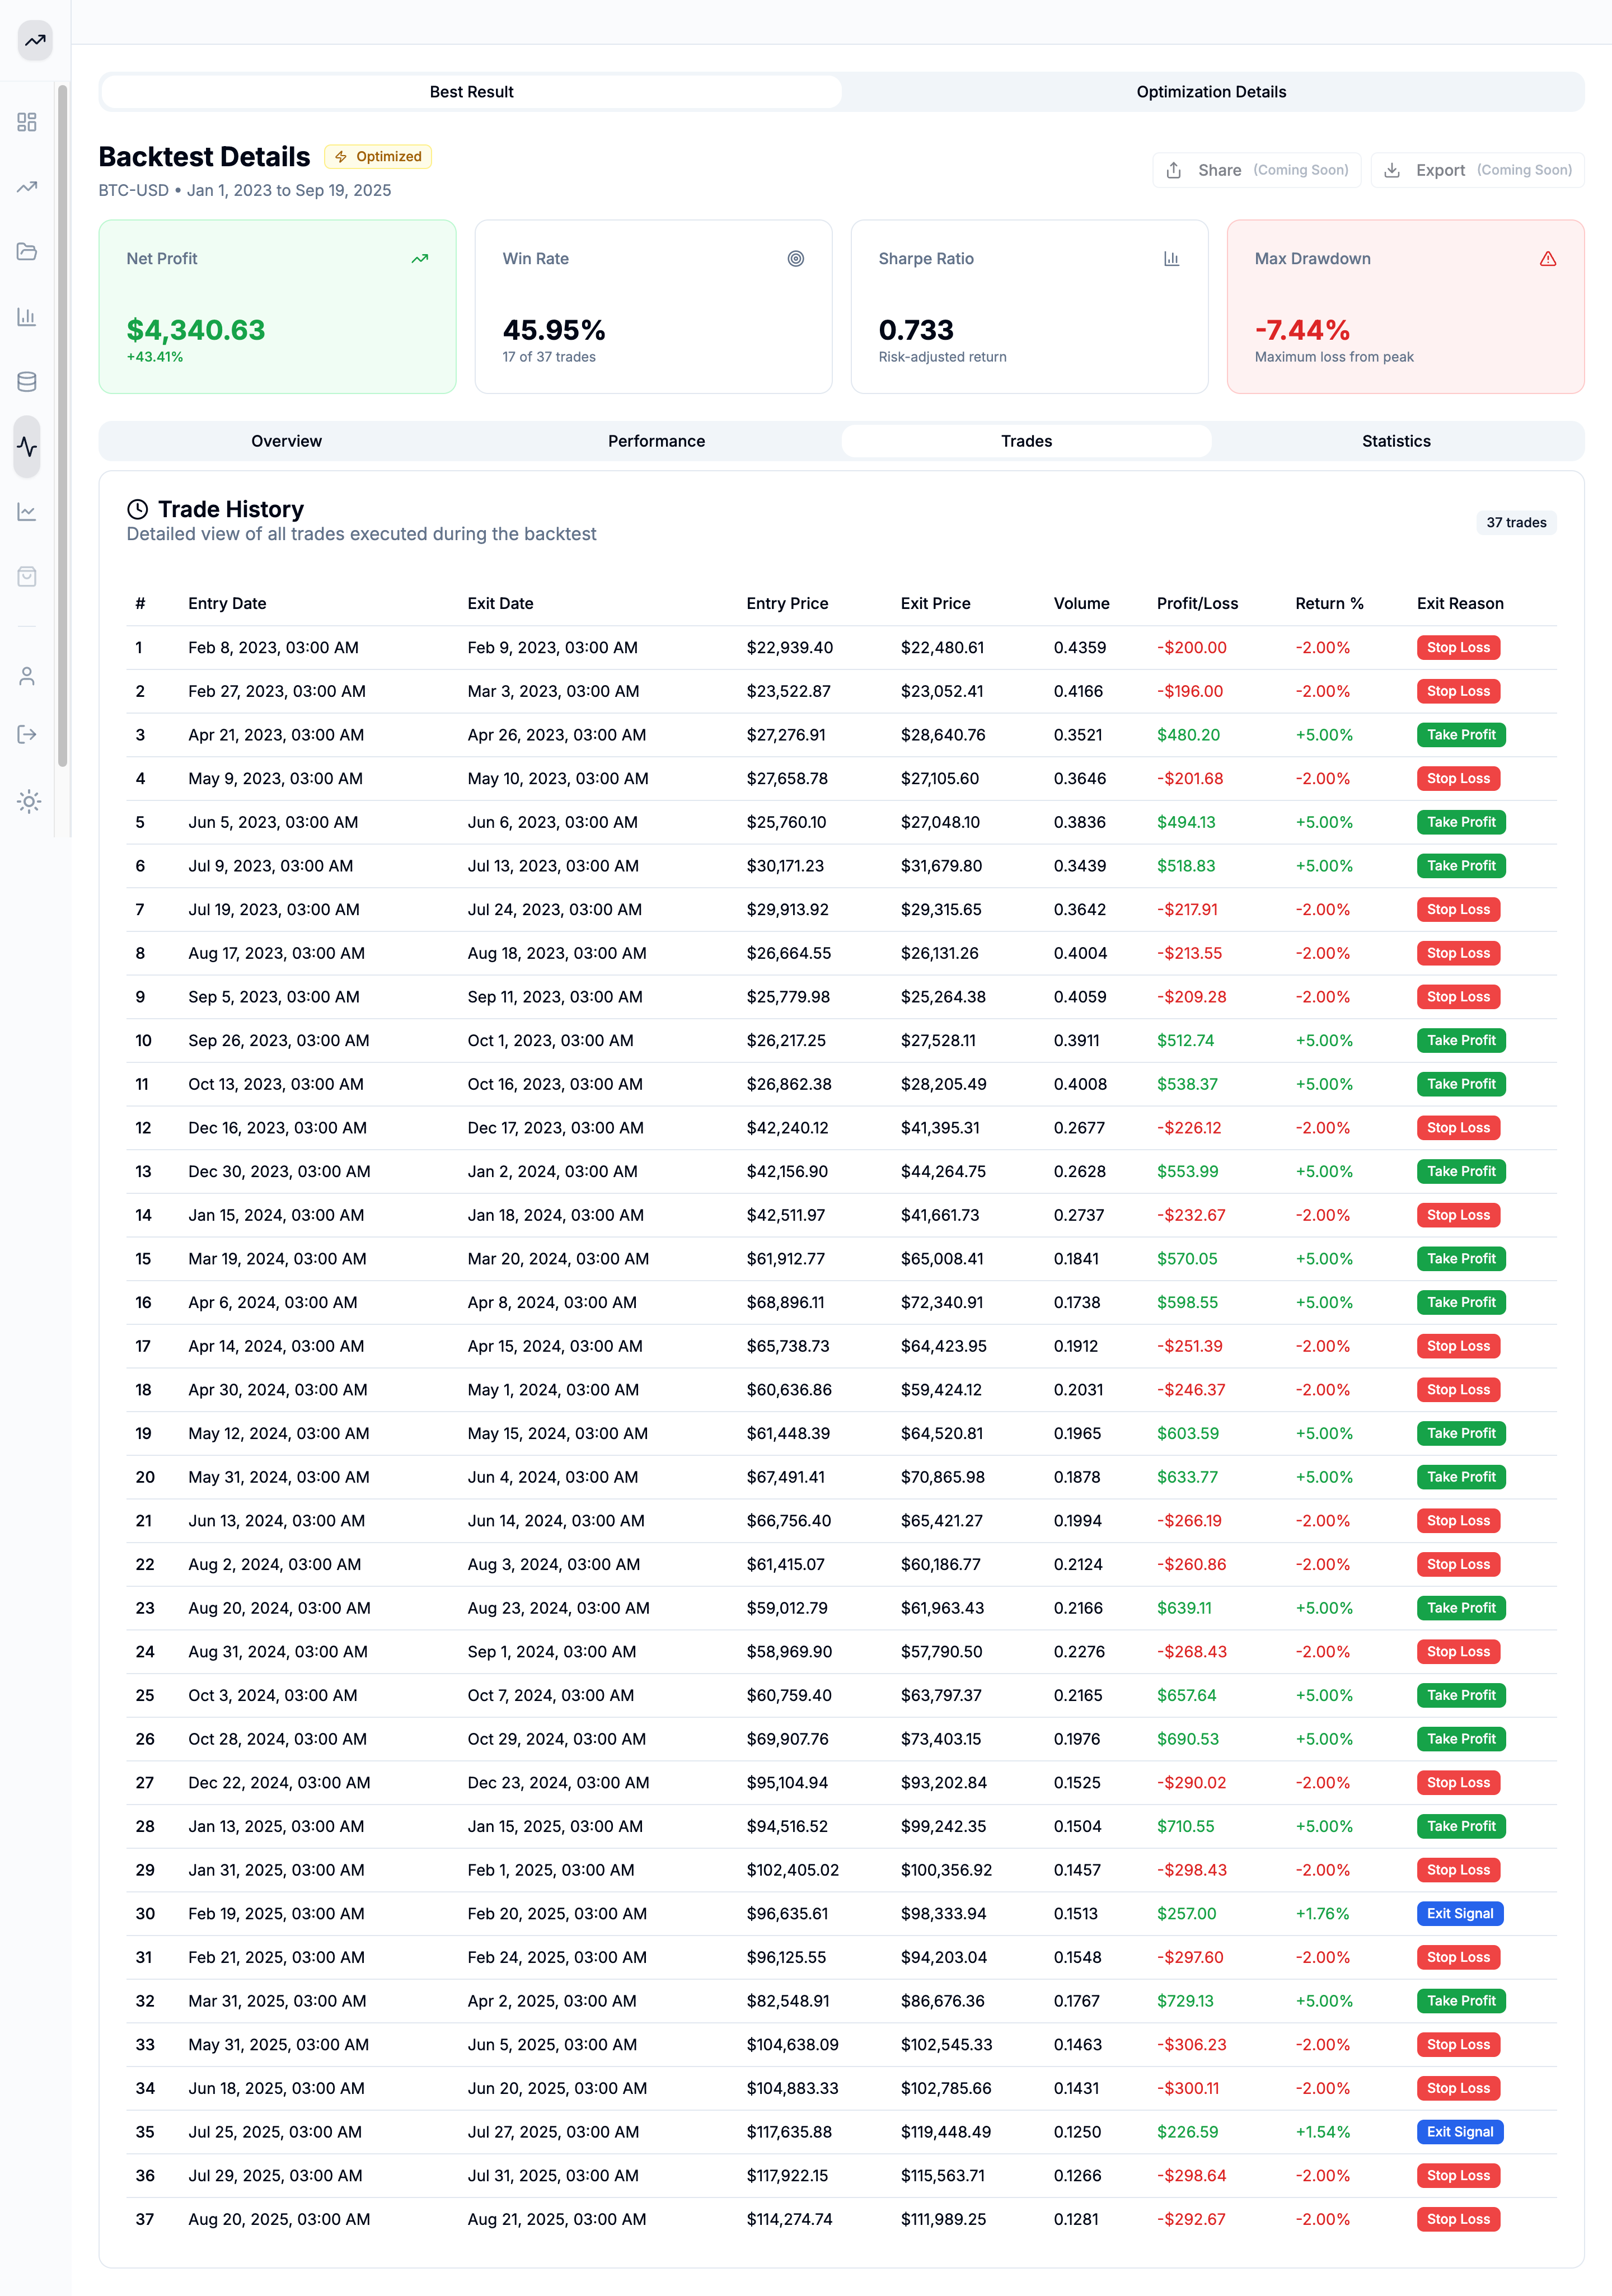Select the Best Result tab
This screenshot has width=1612, height=2296.
coord(471,92)
